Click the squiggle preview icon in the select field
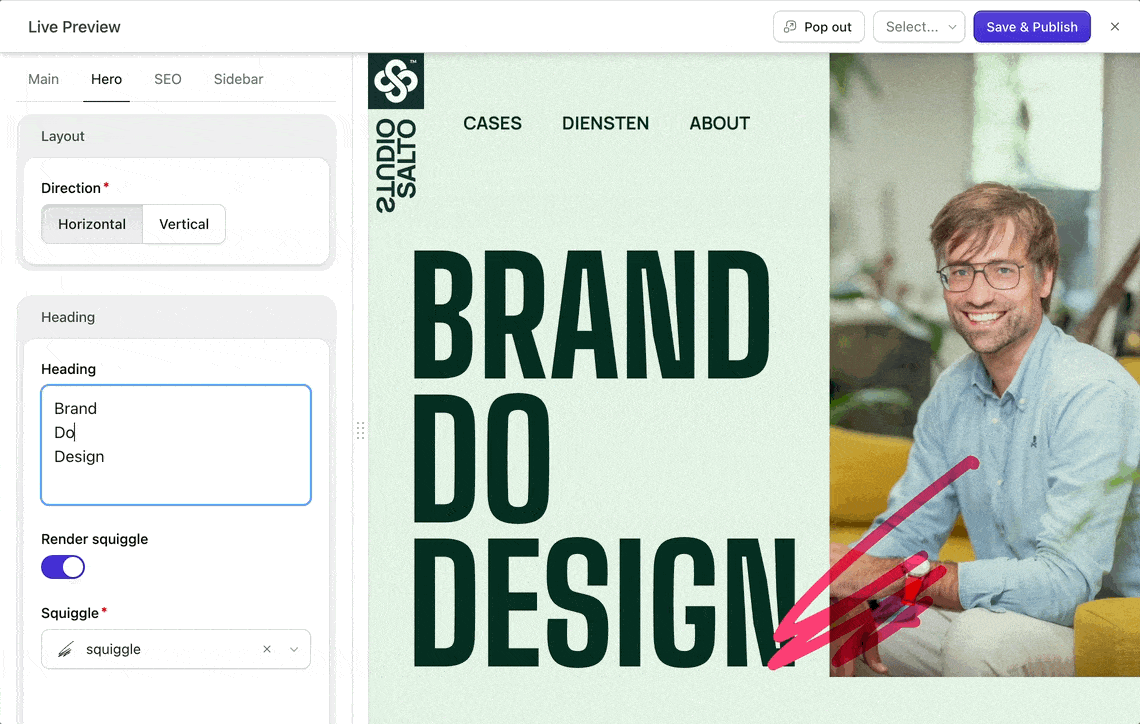Viewport: 1140px width, 724px height. tap(65, 650)
